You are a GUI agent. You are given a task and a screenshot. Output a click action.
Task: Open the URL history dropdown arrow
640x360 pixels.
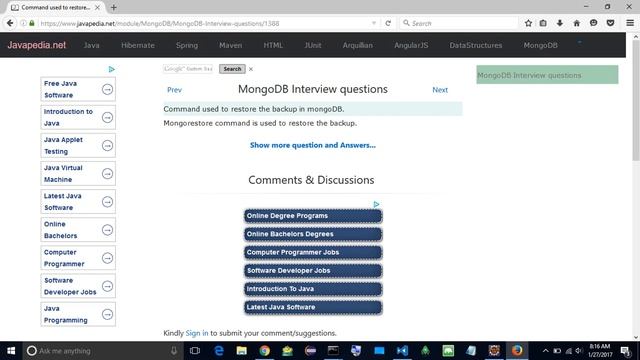coord(374,23)
